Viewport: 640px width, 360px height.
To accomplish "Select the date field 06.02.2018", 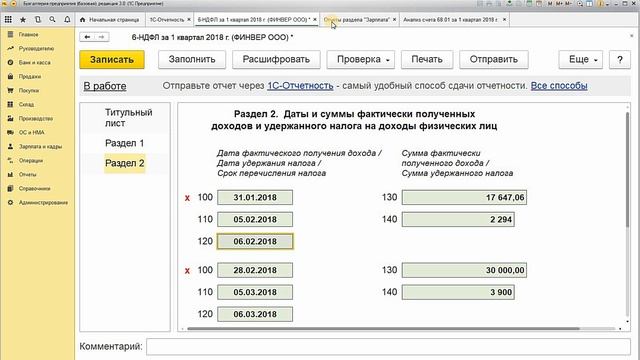I will (255, 242).
